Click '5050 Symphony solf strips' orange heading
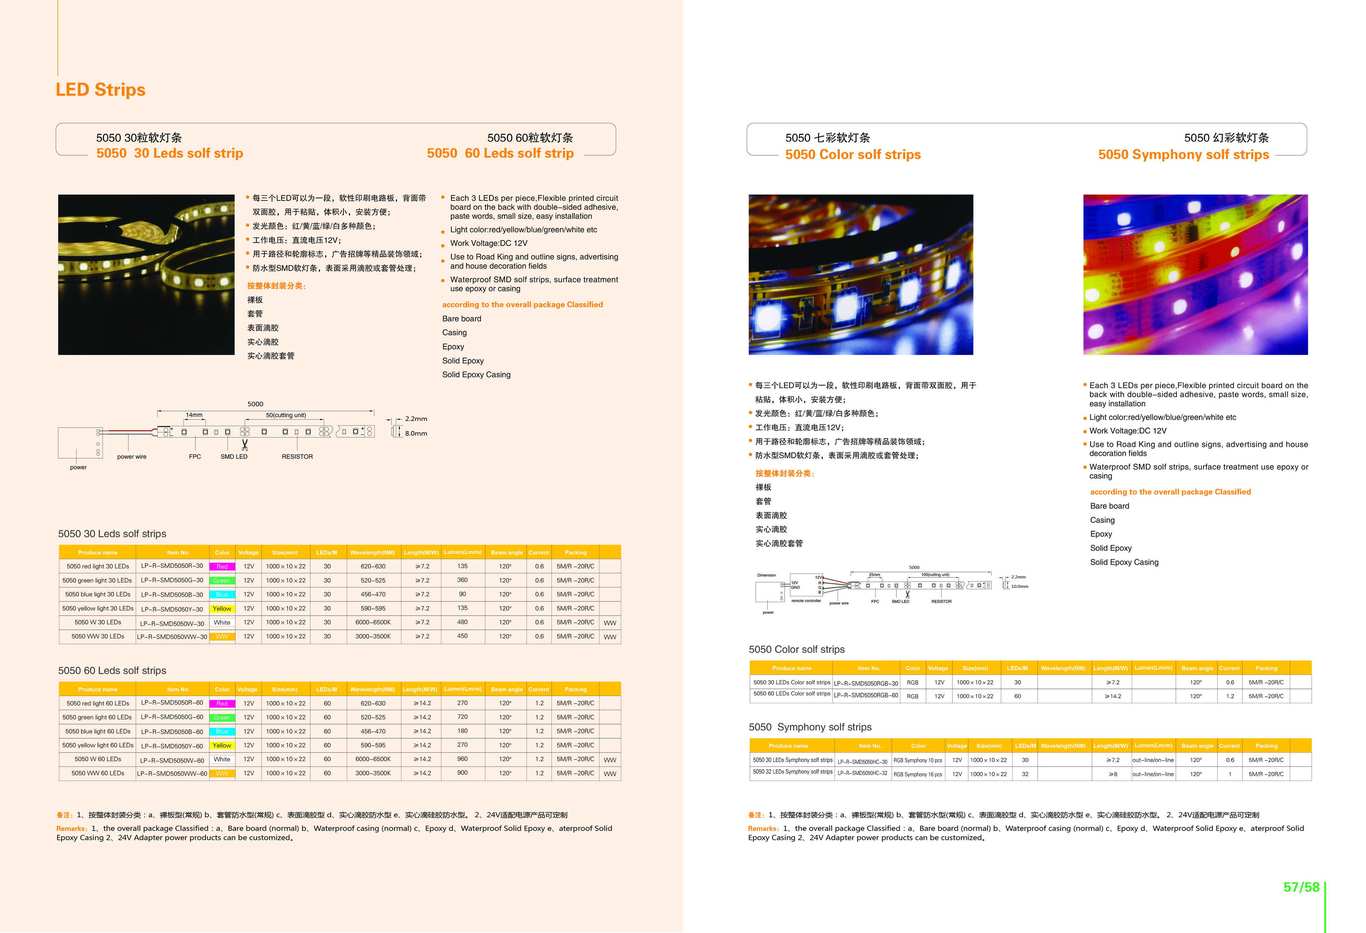Image resolution: width=1366 pixels, height=933 pixels. pyautogui.click(x=1184, y=154)
